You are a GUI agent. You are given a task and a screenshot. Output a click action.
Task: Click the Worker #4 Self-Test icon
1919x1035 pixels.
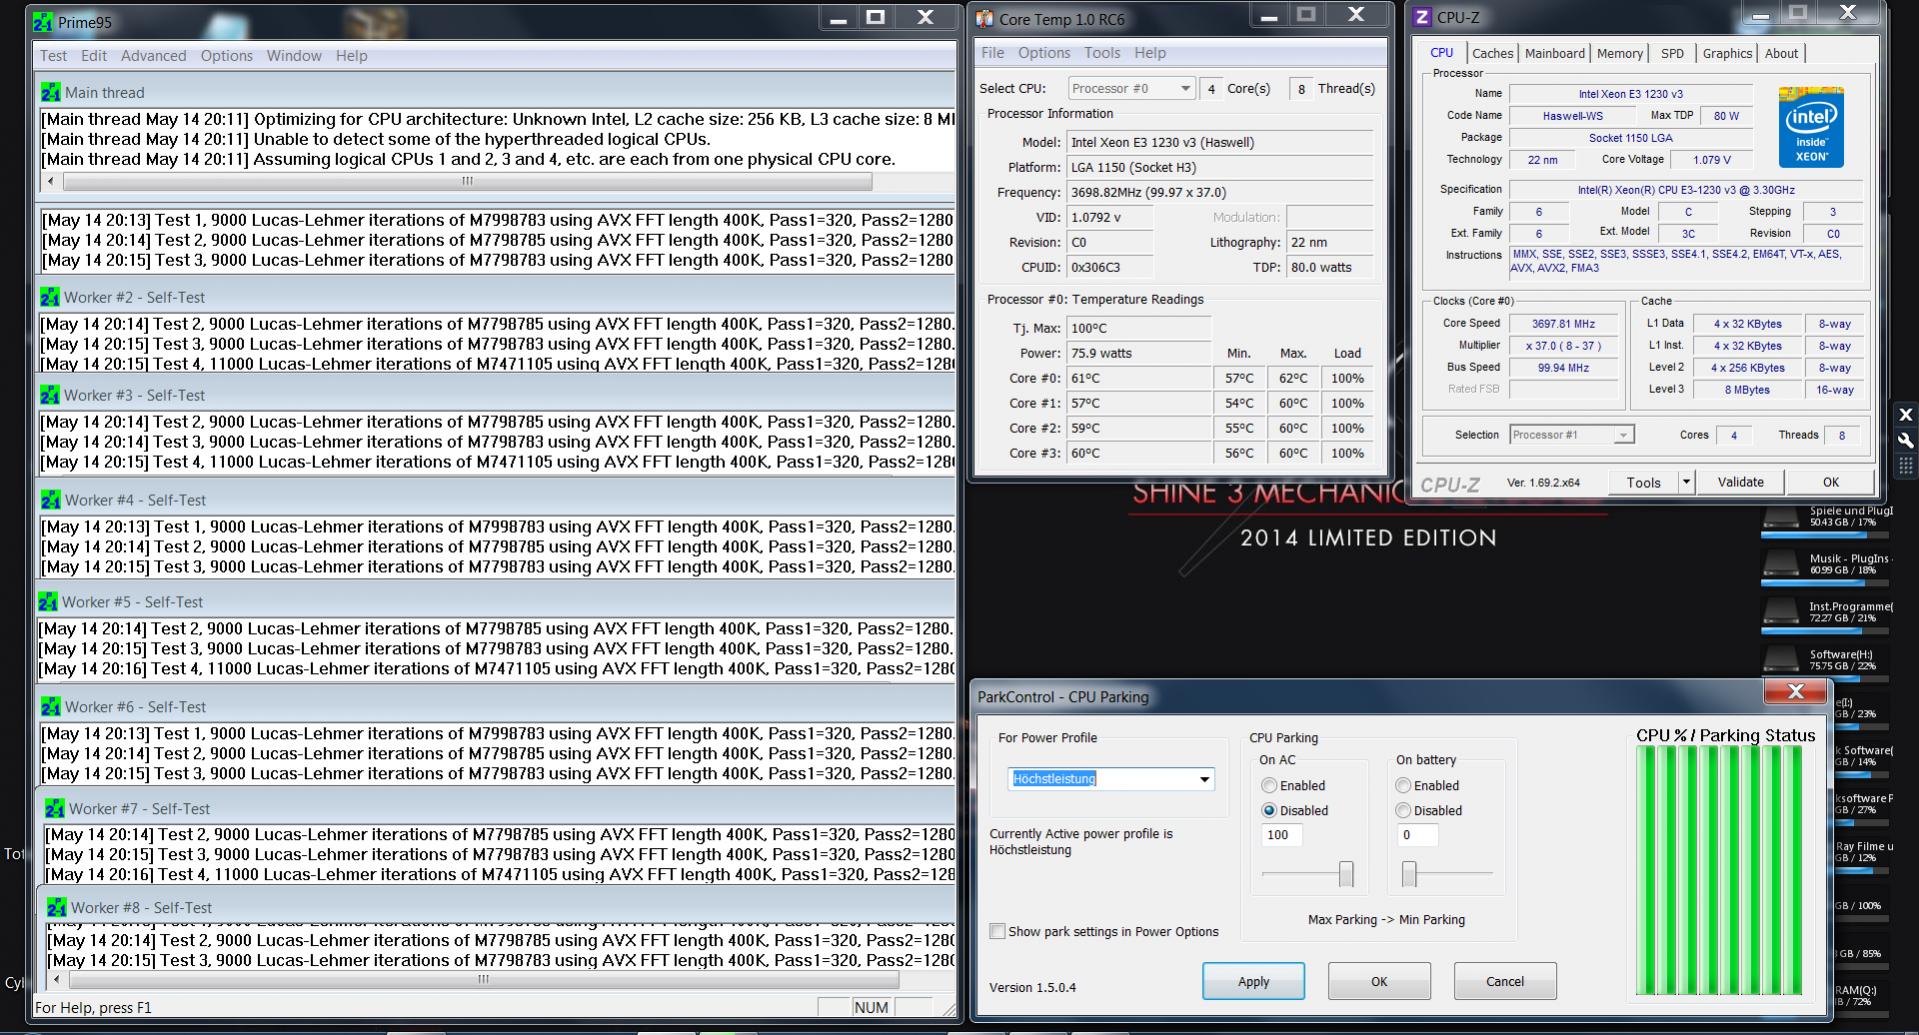(50, 500)
